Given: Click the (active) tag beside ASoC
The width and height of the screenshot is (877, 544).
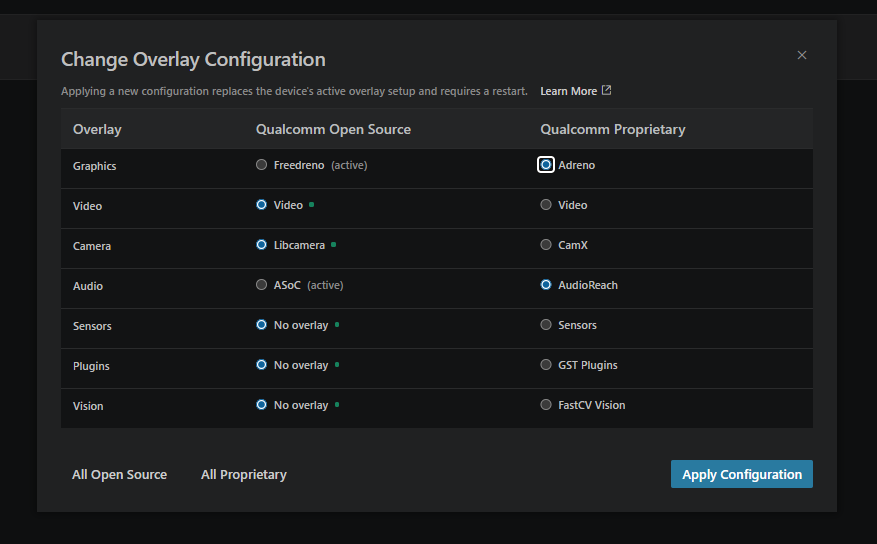Looking at the screenshot, I should [x=325, y=285].
